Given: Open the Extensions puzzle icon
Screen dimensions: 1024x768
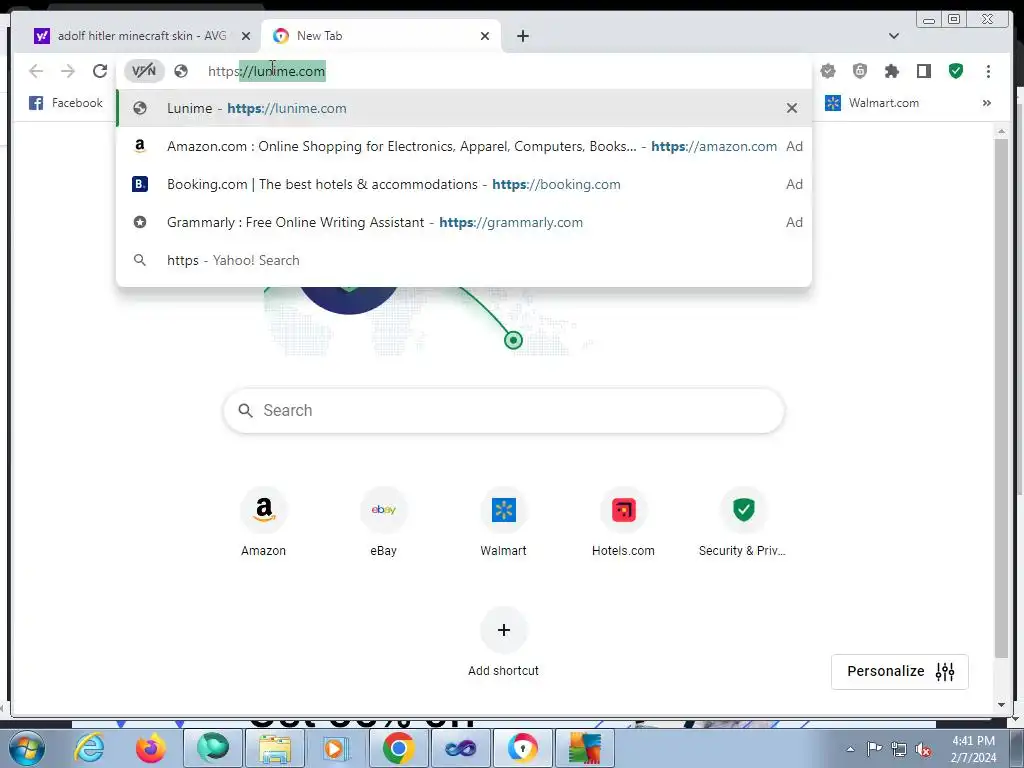Looking at the screenshot, I should coord(891,71).
